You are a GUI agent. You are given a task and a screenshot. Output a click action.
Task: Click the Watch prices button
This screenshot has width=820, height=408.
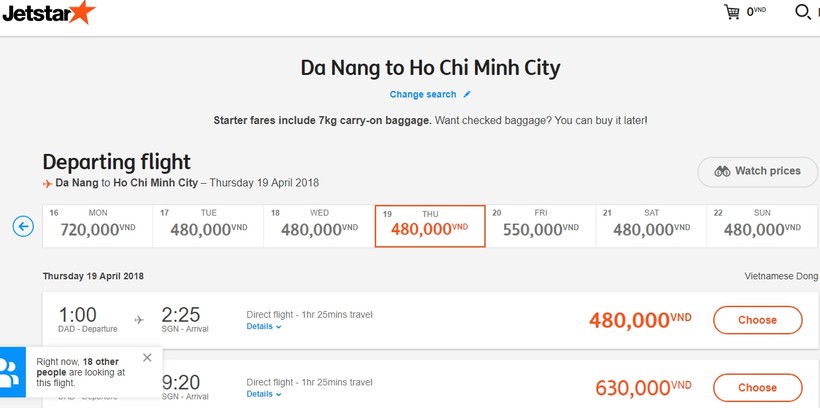pos(758,172)
